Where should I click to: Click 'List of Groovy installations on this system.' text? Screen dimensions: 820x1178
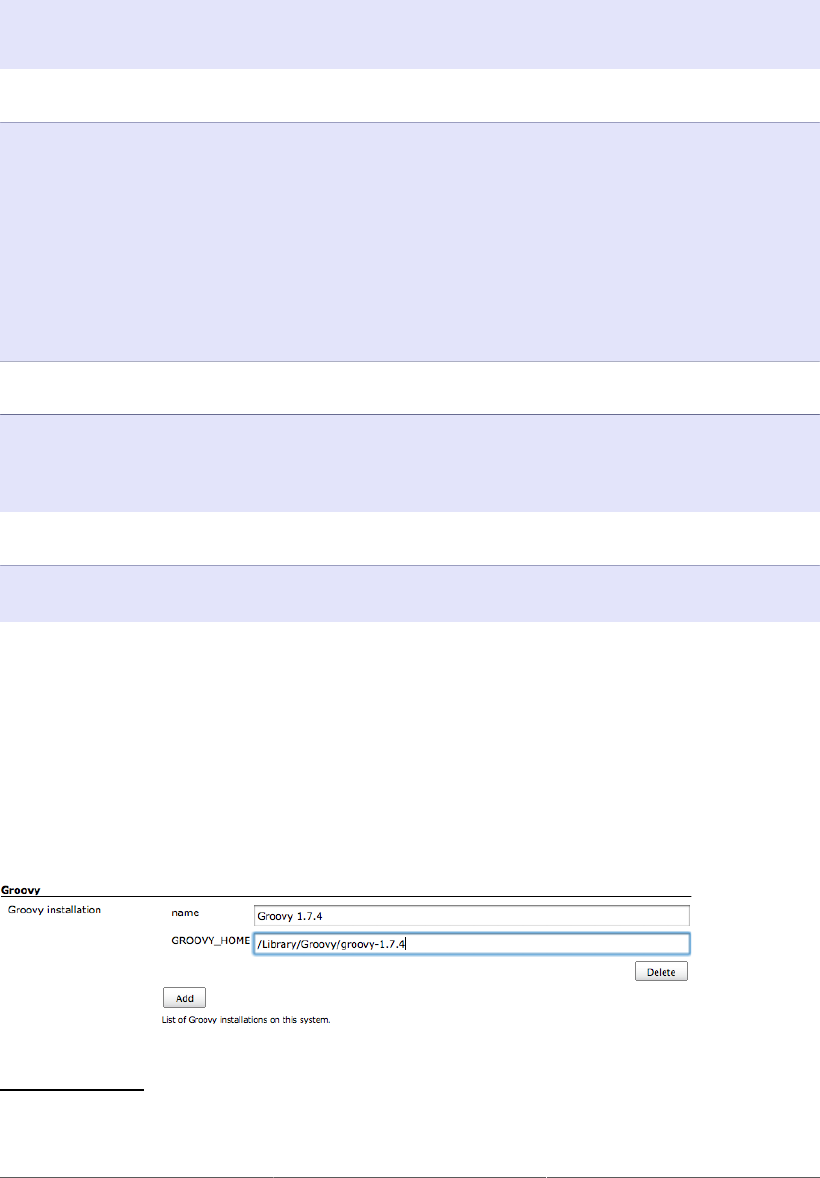pos(247,1021)
